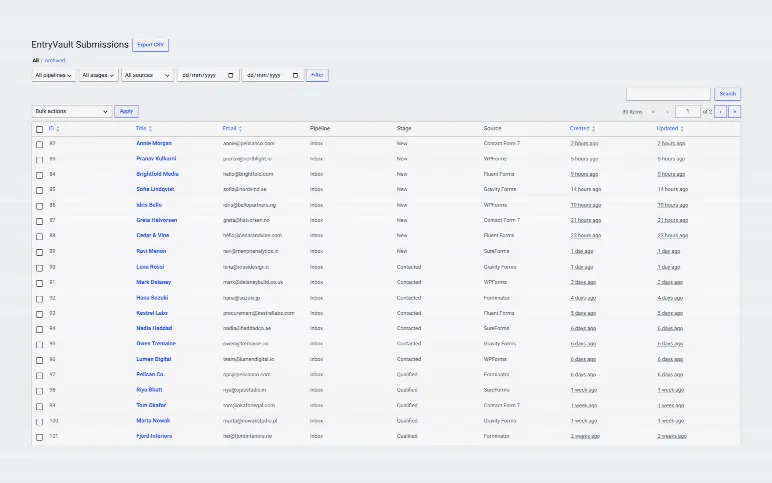Image resolution: width=772 pixels, height=483 pixels.
Task: Click the sort arrows beside Created column
Action: click(593, 129)
